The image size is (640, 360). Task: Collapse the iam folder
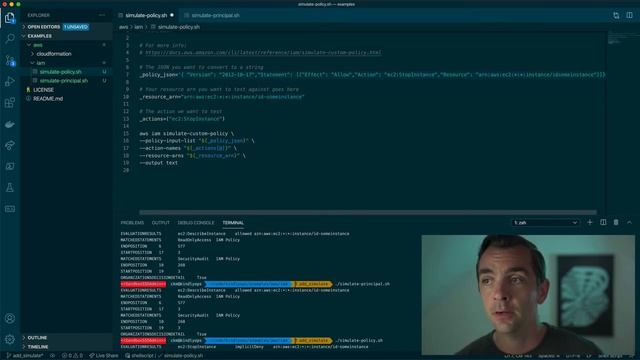(x=40, y=63)
